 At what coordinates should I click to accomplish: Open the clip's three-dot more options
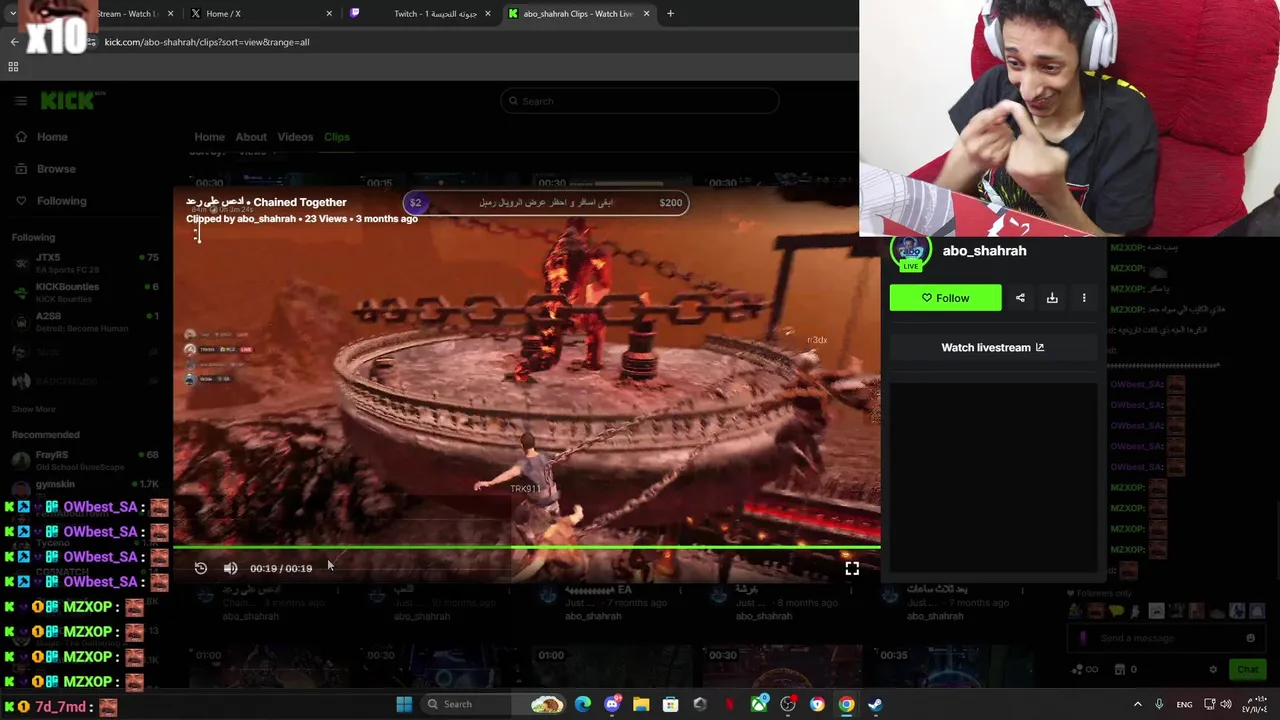1084,298
